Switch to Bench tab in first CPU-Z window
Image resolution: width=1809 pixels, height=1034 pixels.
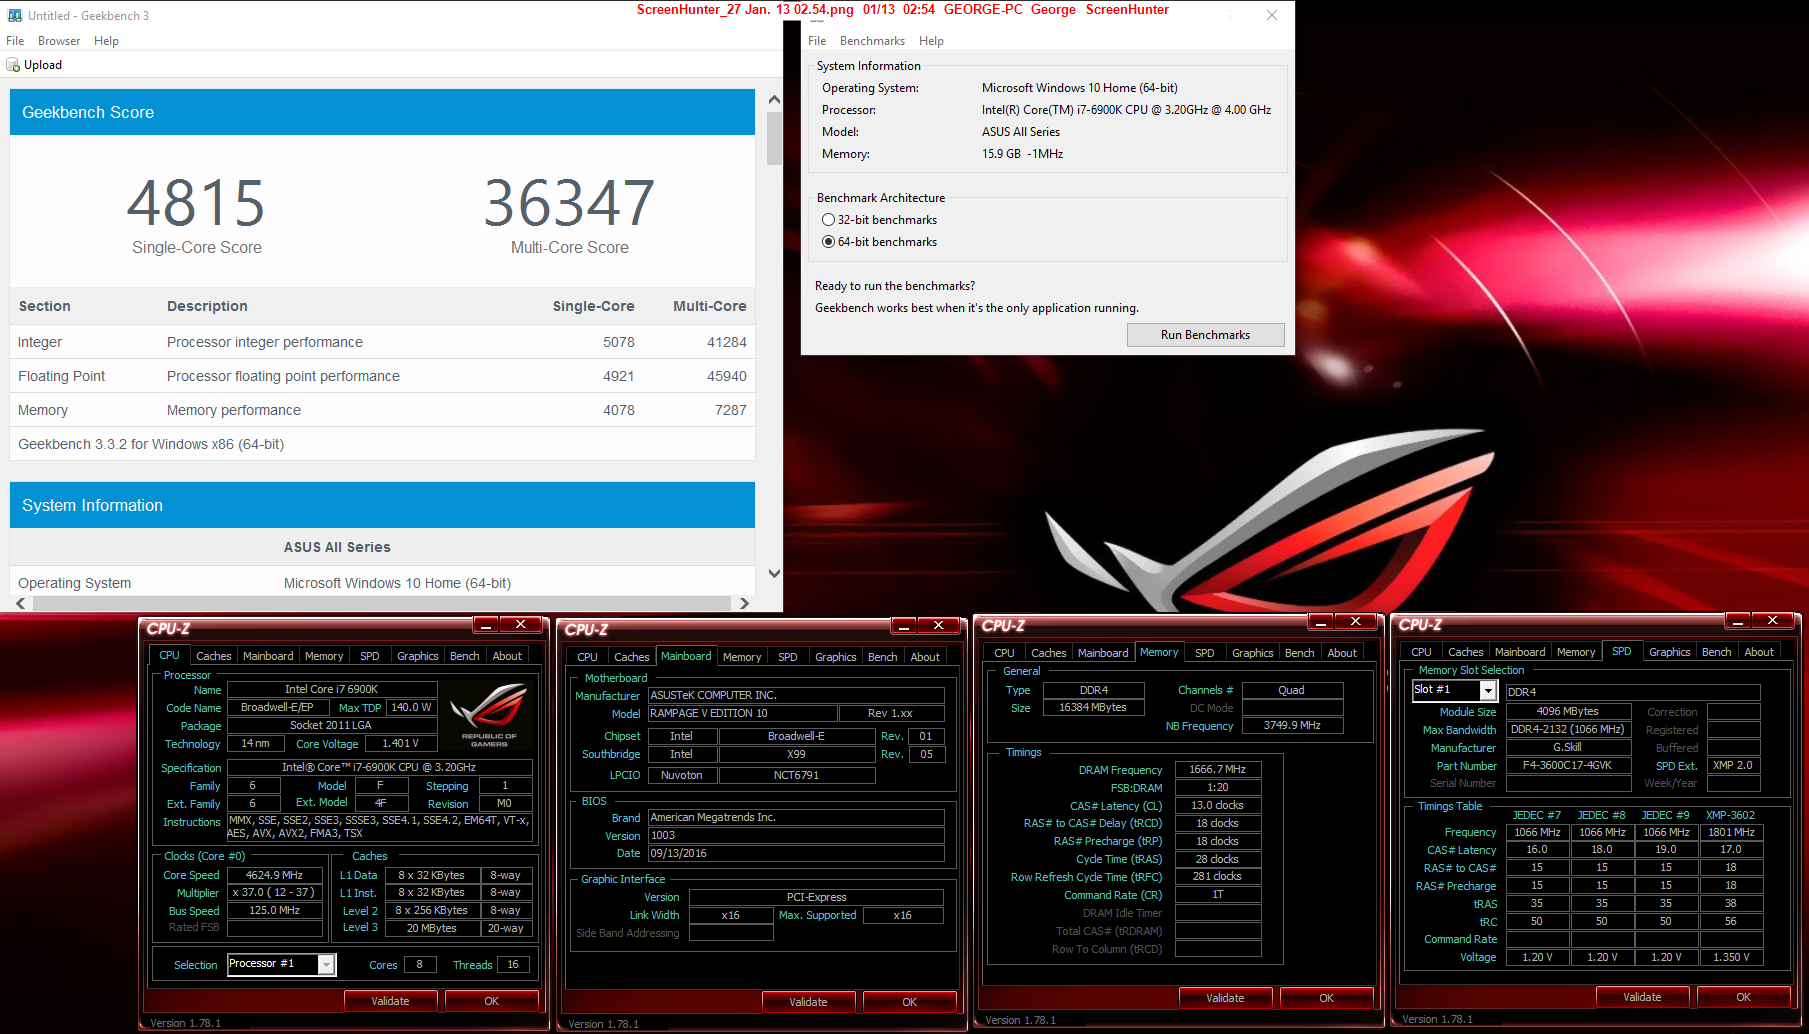tap(464, 656)
